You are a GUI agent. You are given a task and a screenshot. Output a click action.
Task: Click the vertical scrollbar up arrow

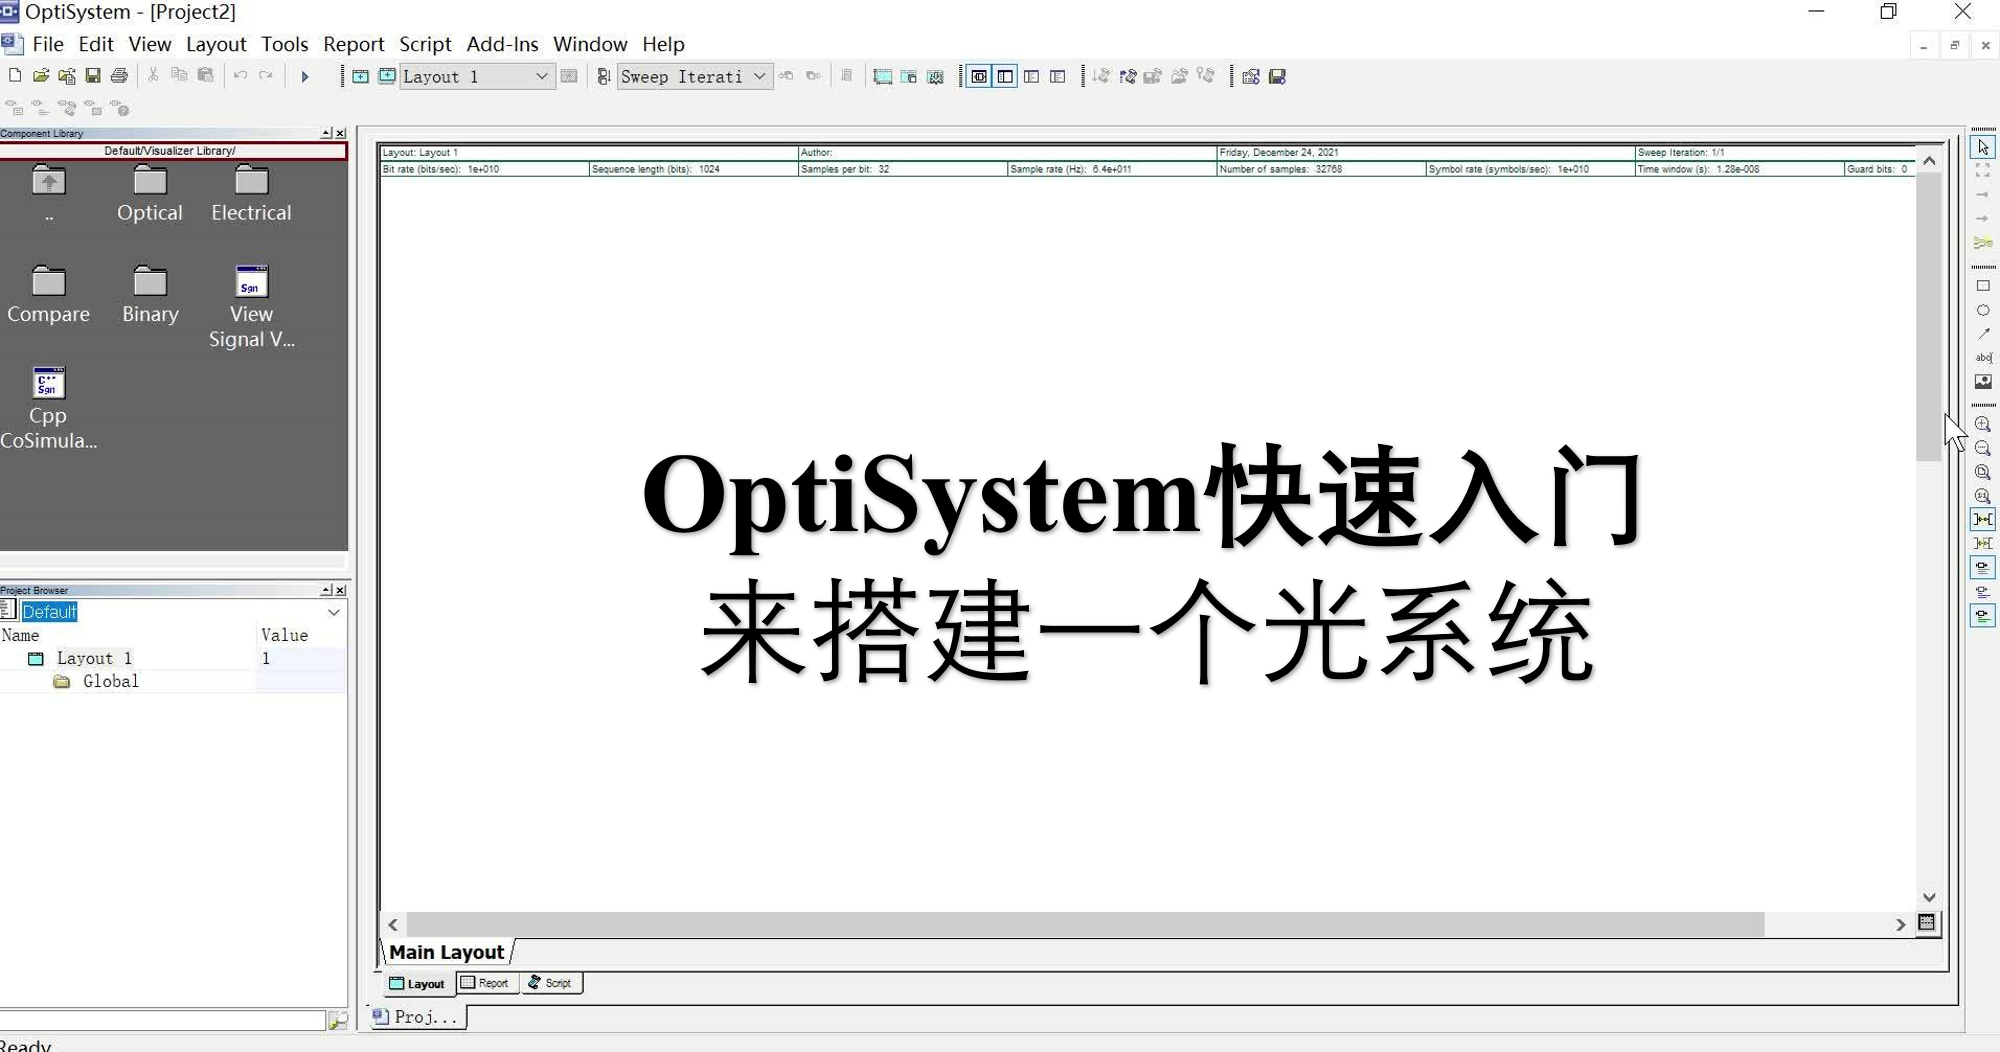[x=1929, y=160]
